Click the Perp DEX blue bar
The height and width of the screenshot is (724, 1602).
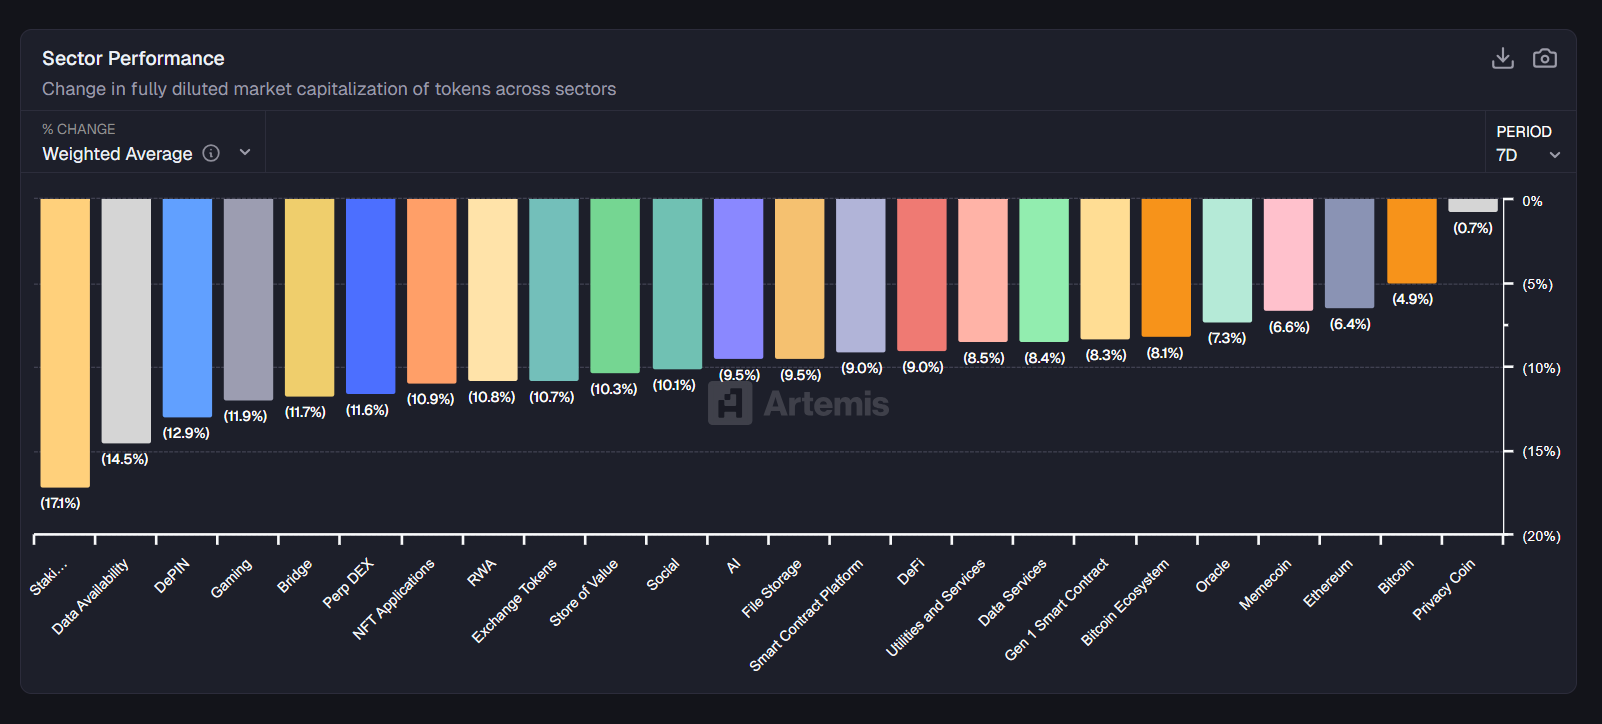[370, 296]
